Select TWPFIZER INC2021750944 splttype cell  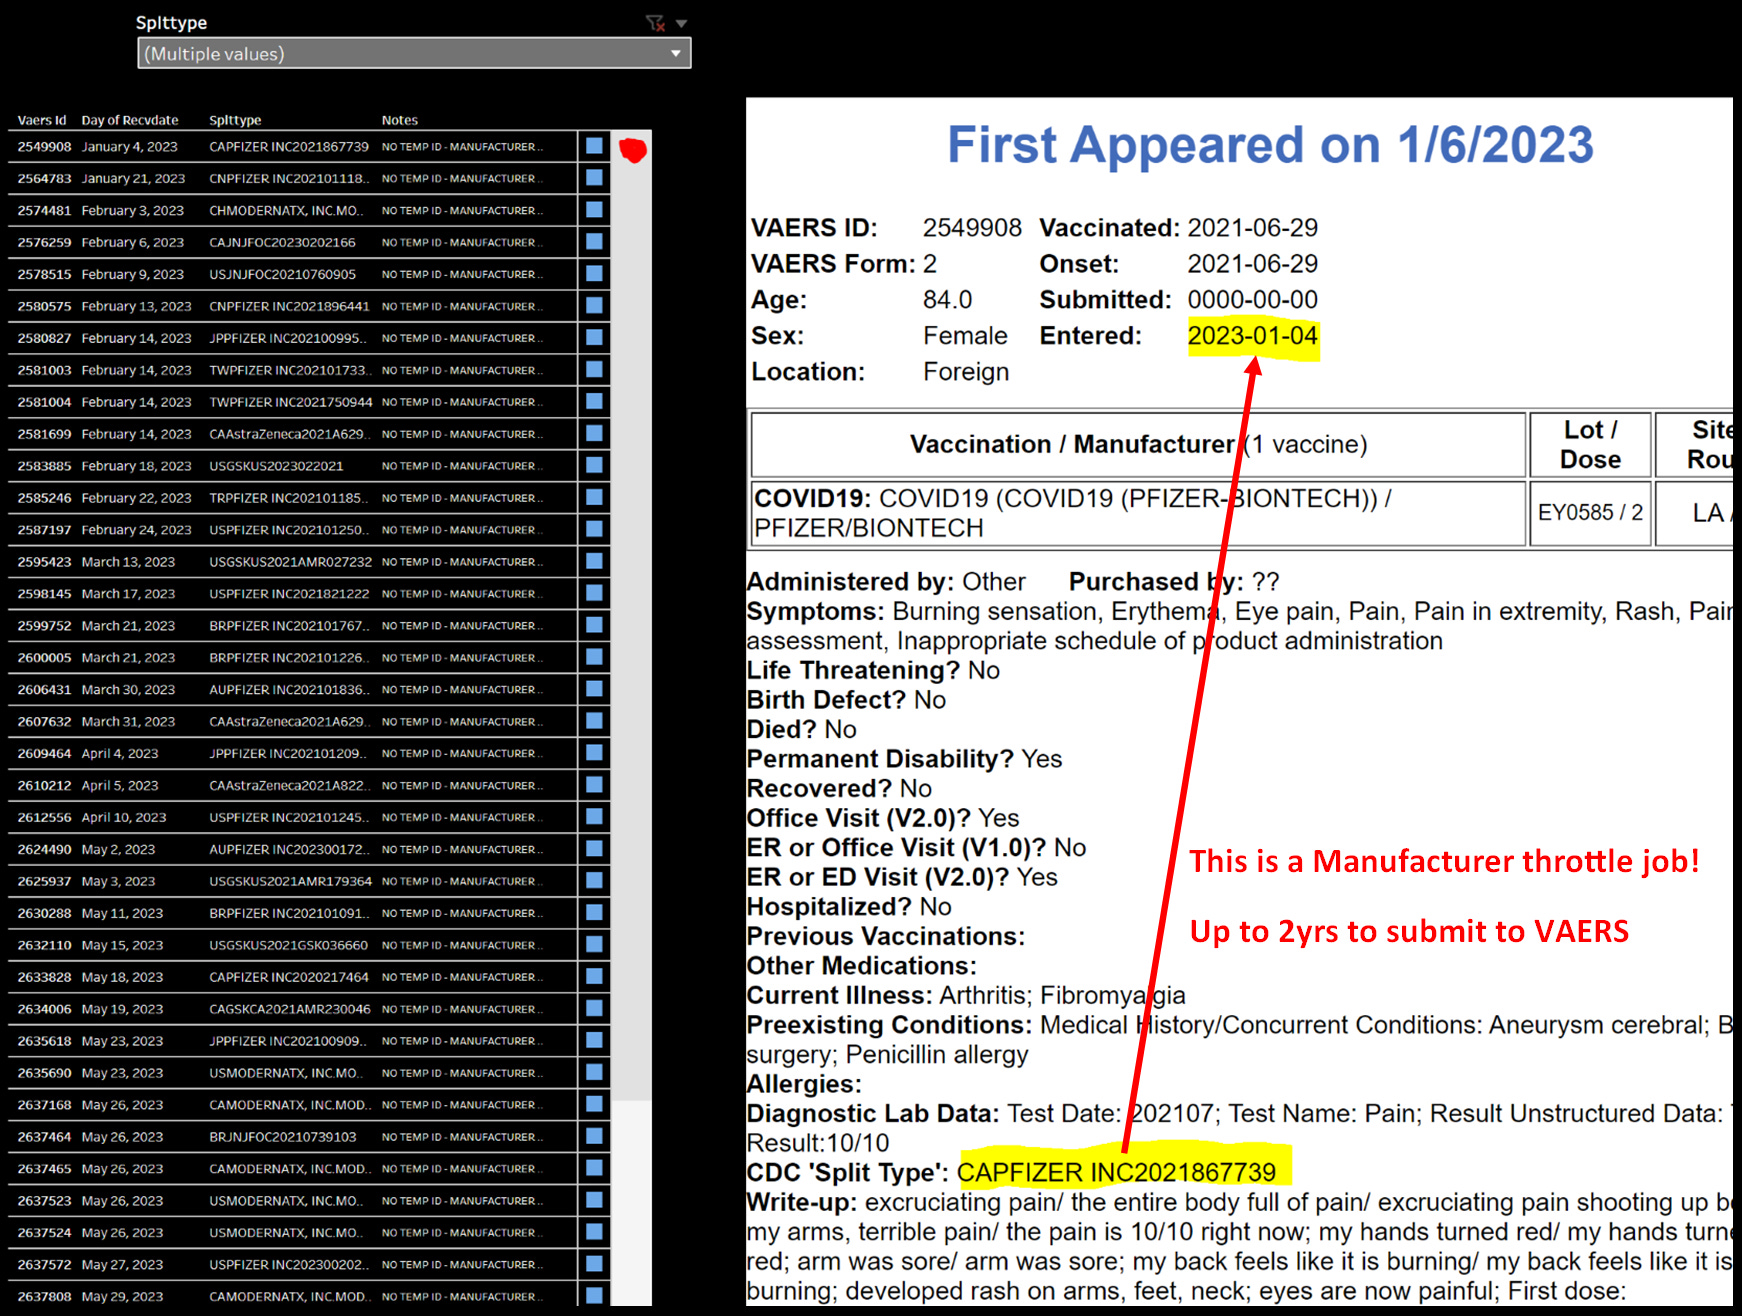290,402
